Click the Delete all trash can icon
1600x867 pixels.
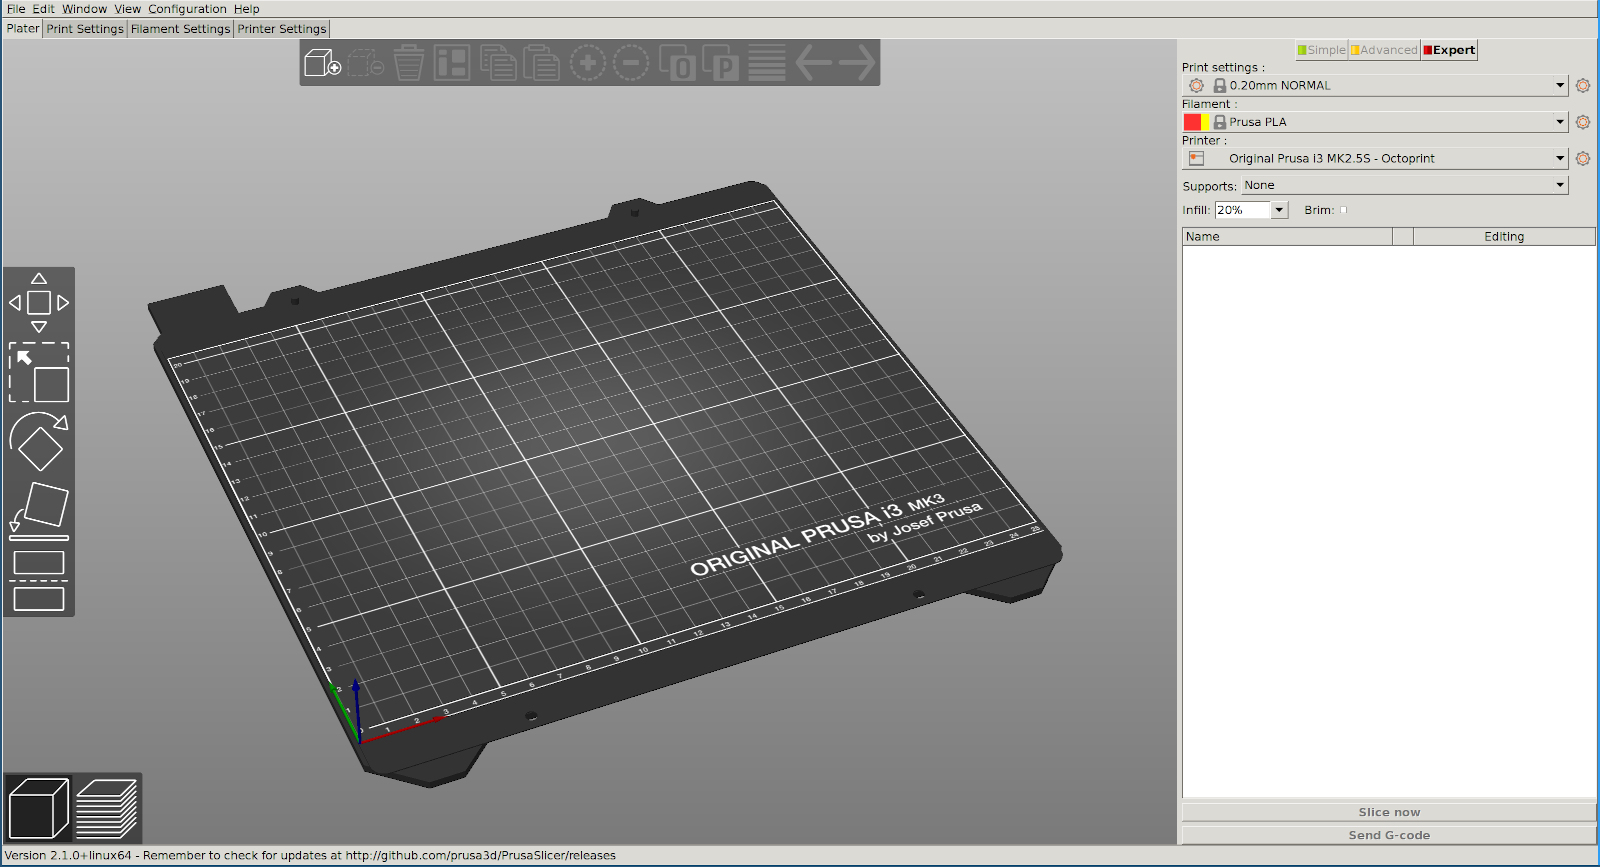[x=408, y=63]
